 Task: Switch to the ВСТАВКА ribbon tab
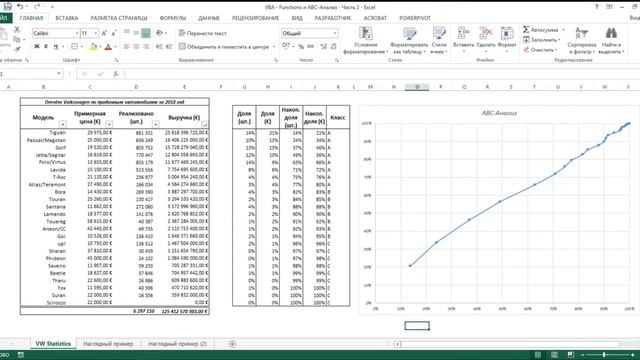(67, 18)
